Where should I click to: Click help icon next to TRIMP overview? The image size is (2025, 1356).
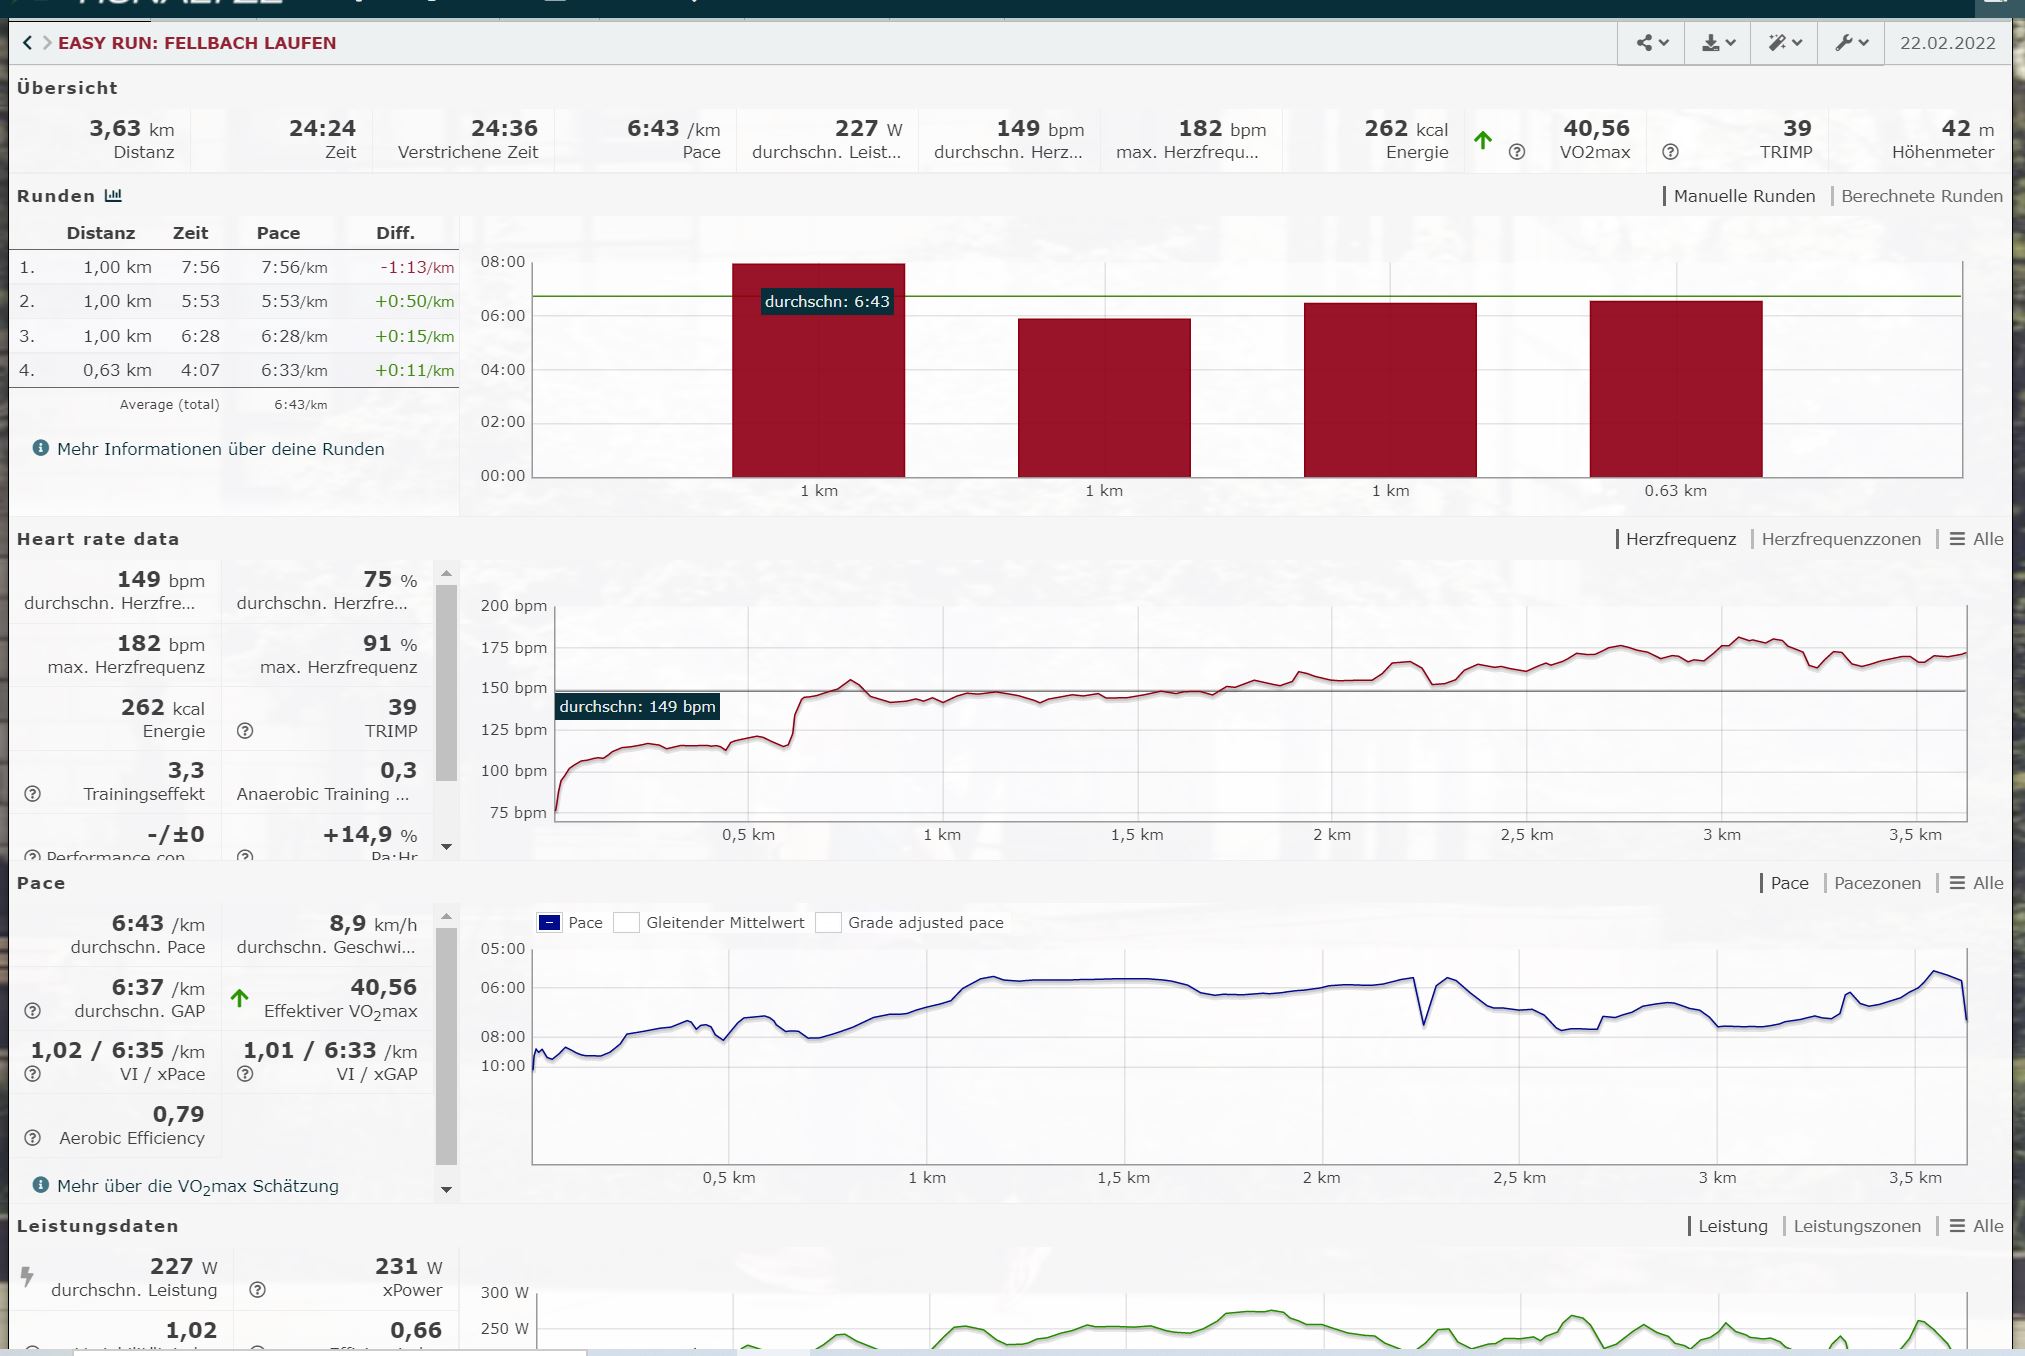point(1670,152)
